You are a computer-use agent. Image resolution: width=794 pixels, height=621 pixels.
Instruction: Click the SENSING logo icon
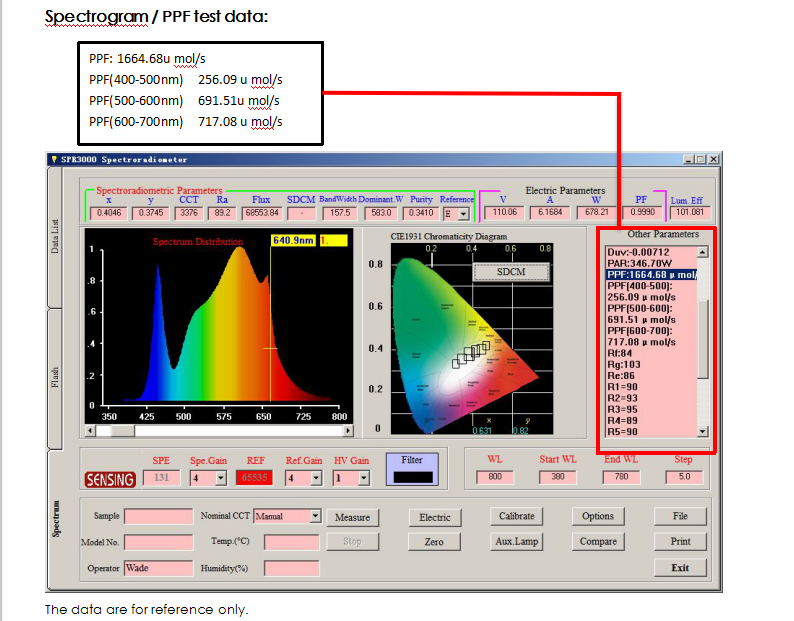pos(110,479)
